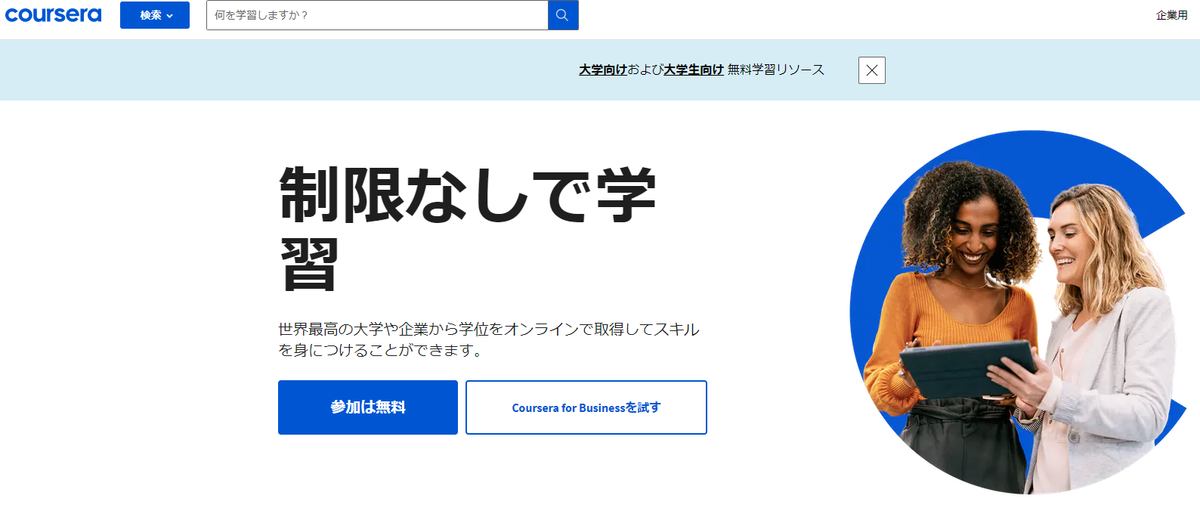
Task: Click the 世界最高の大学や企業 description text
Action: 488,340
